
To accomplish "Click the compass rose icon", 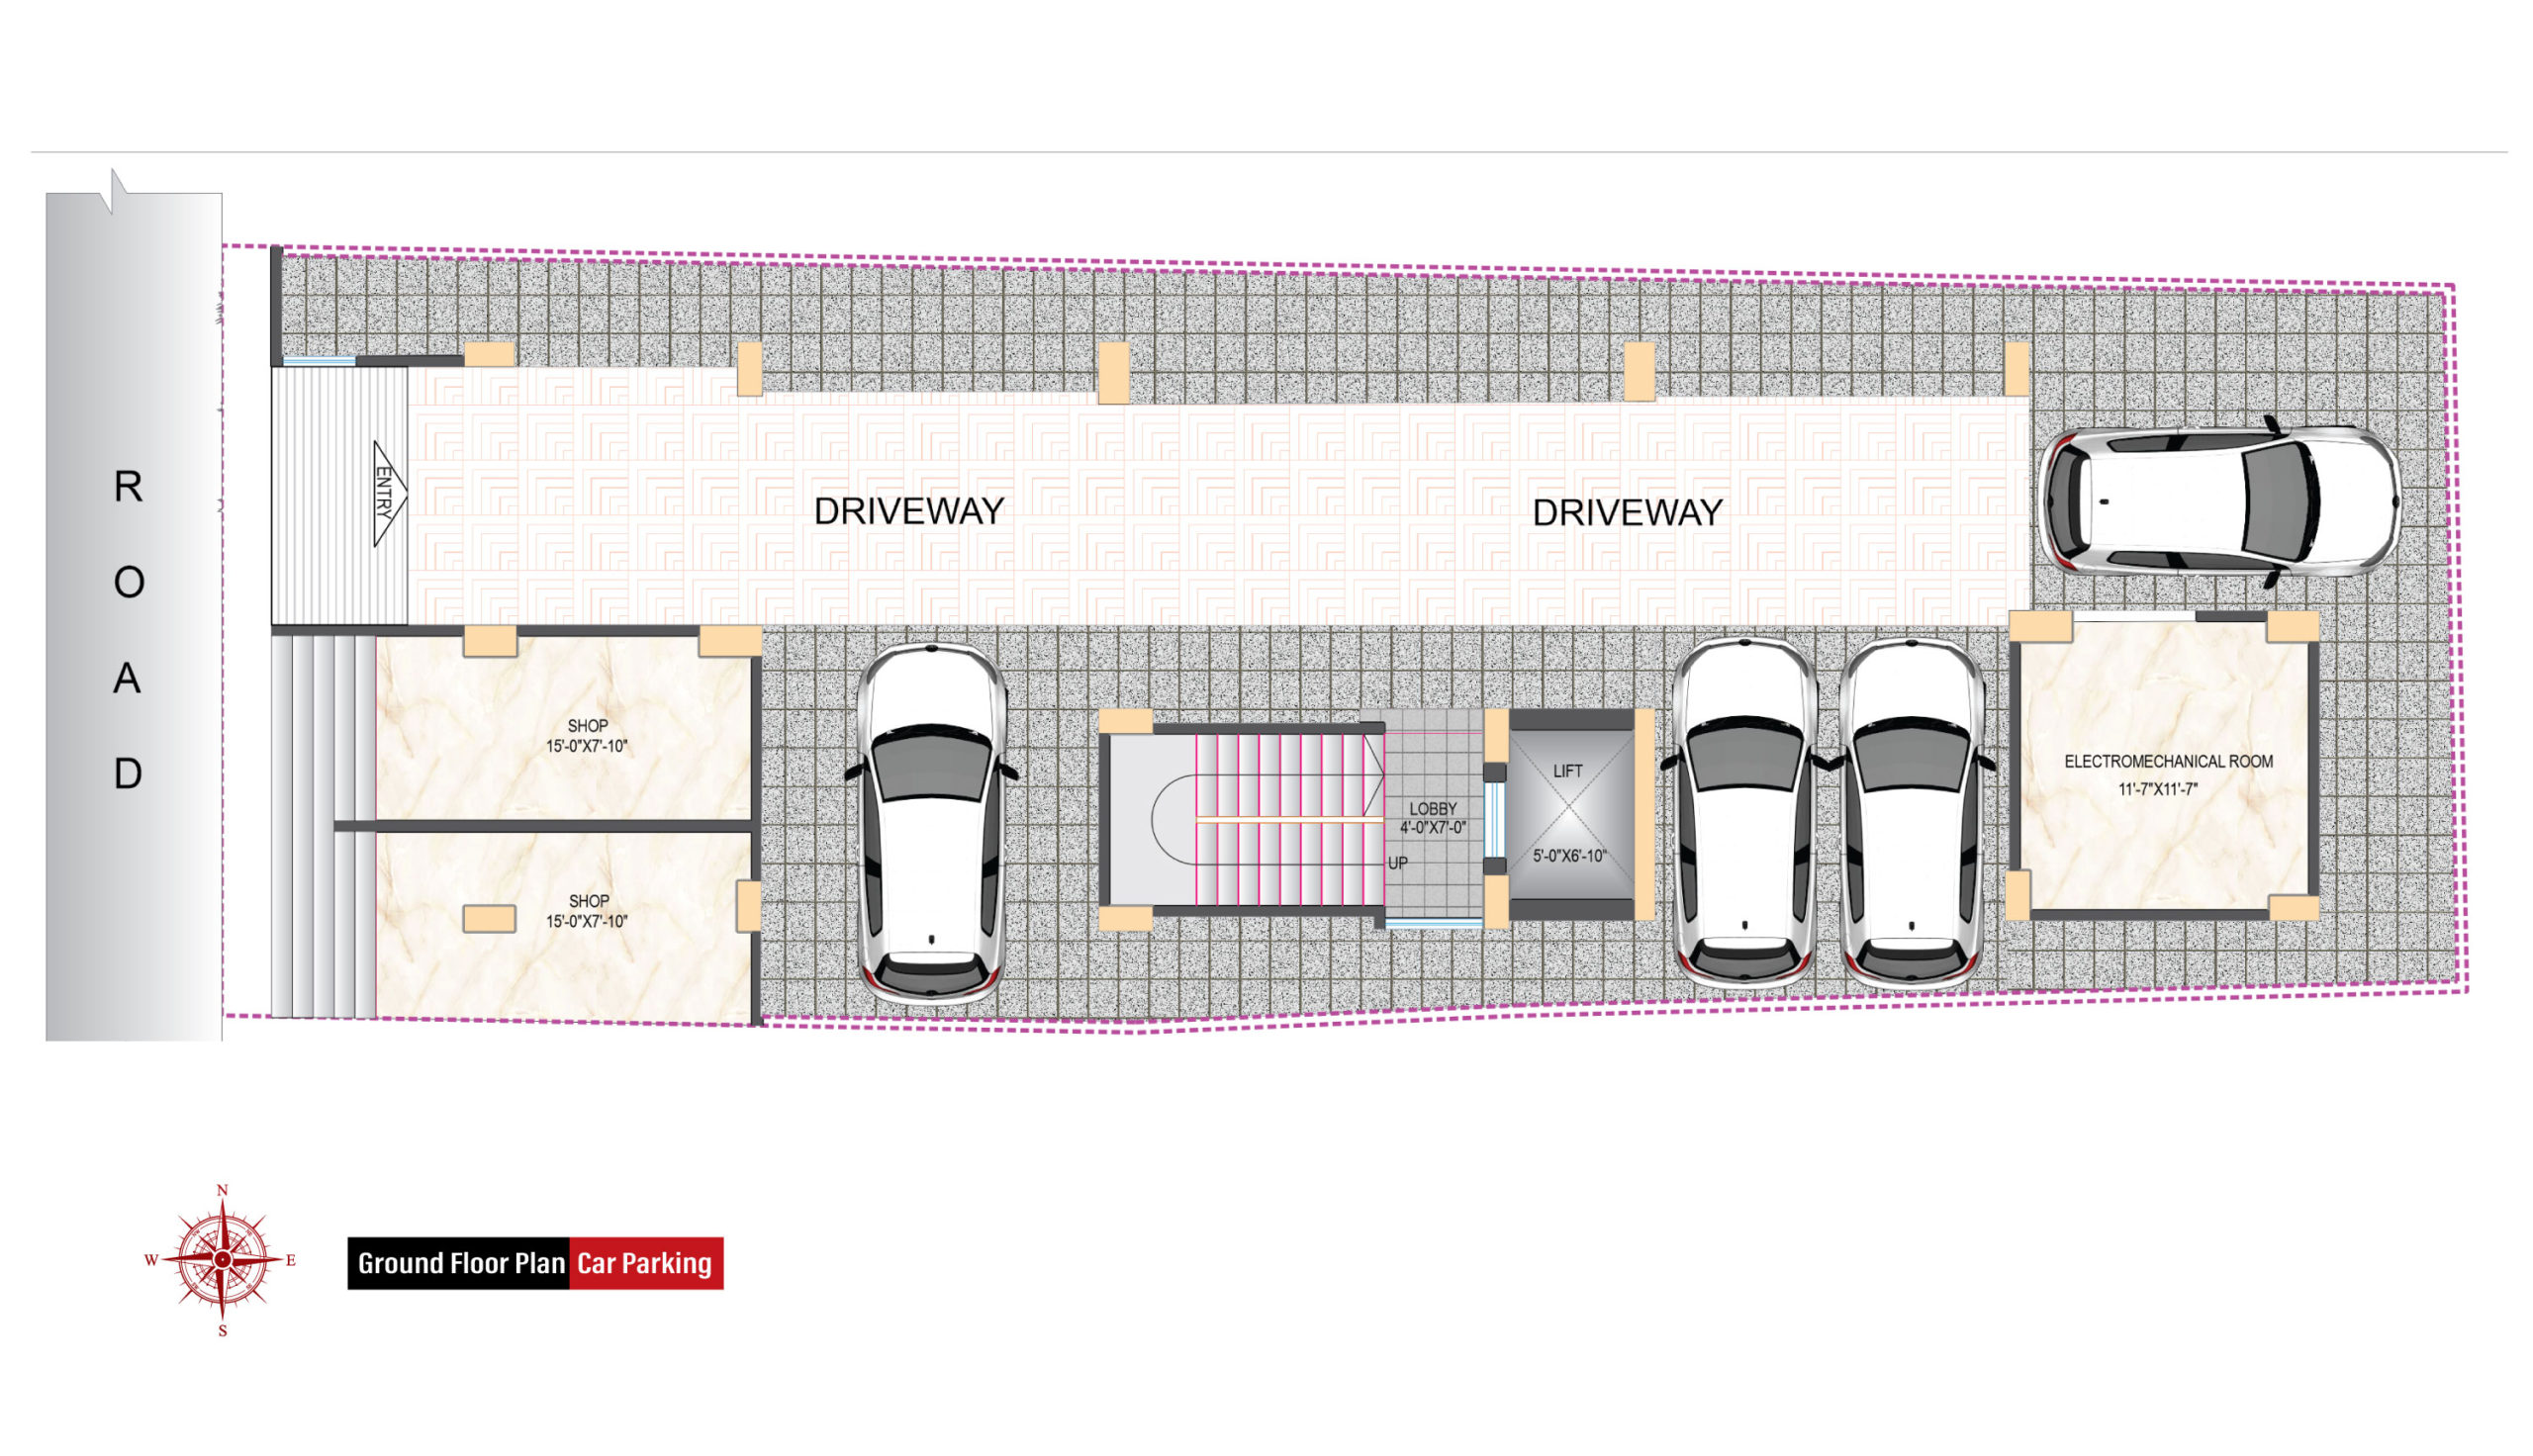I will (222, 1260).
